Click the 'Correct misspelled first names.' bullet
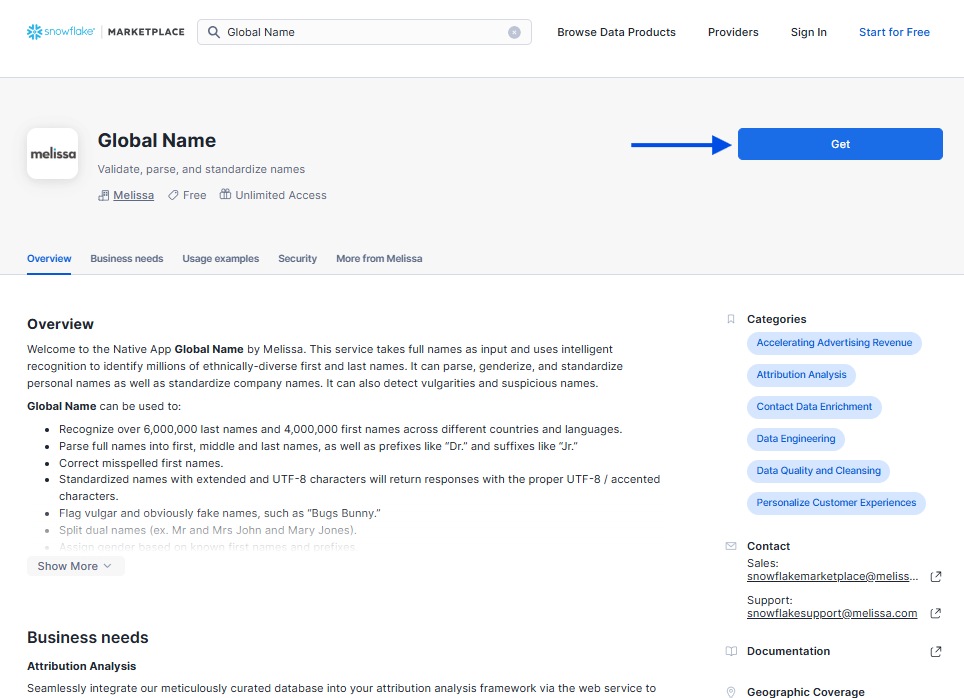The width and height of the screenshot is (964, 698). (x=141, y=463)
